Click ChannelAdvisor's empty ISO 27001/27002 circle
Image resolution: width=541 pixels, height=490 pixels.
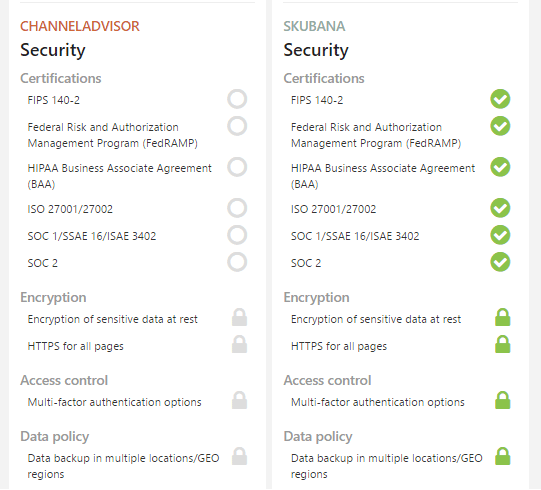click(x=237, y=208)
